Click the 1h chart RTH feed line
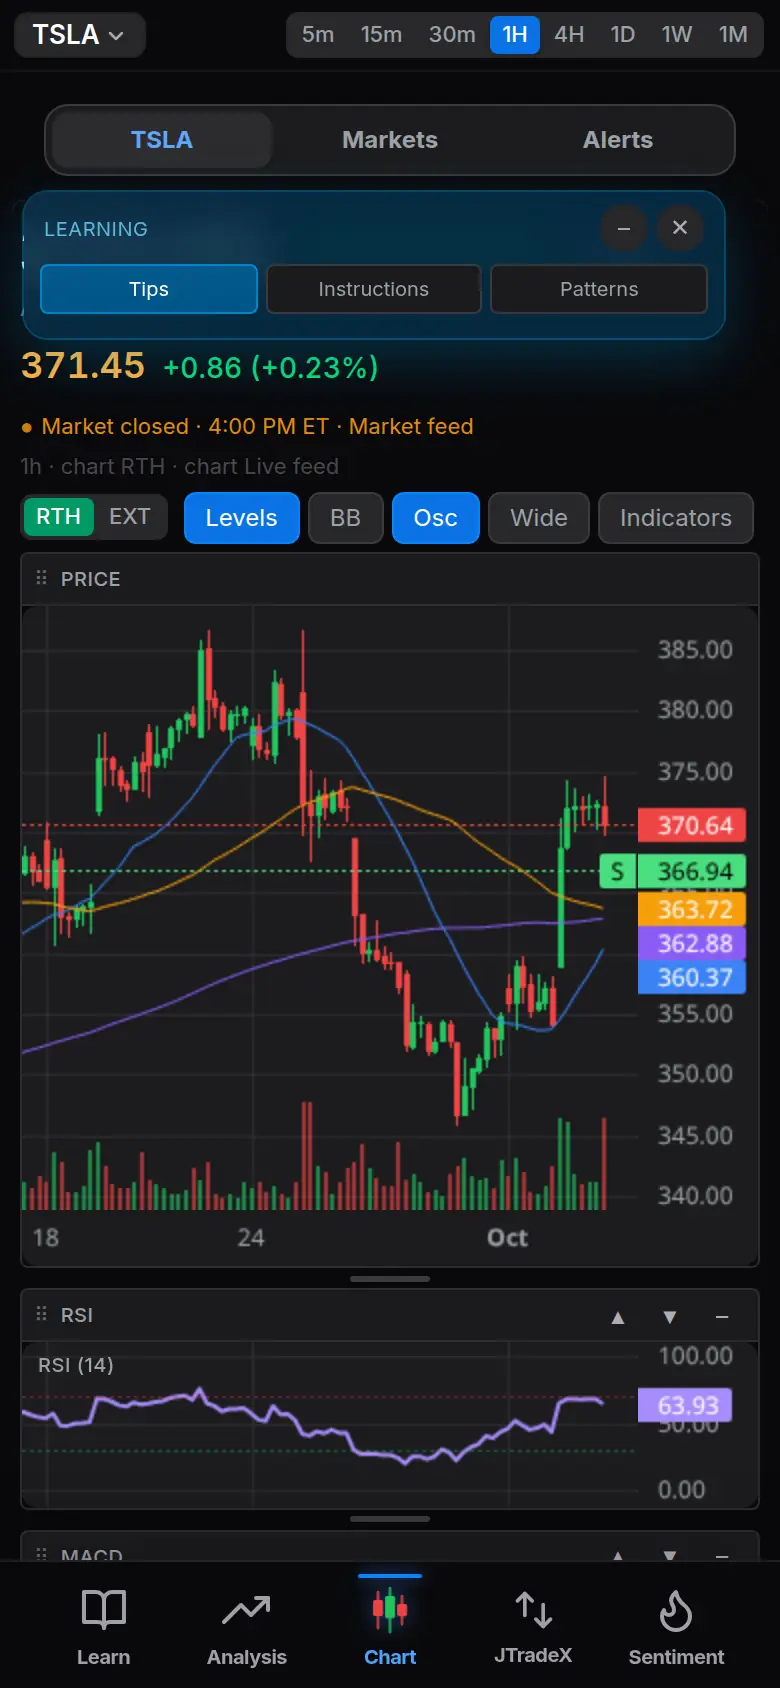Viewport: 780px width, 1688px height. click(x=180, y=467)
